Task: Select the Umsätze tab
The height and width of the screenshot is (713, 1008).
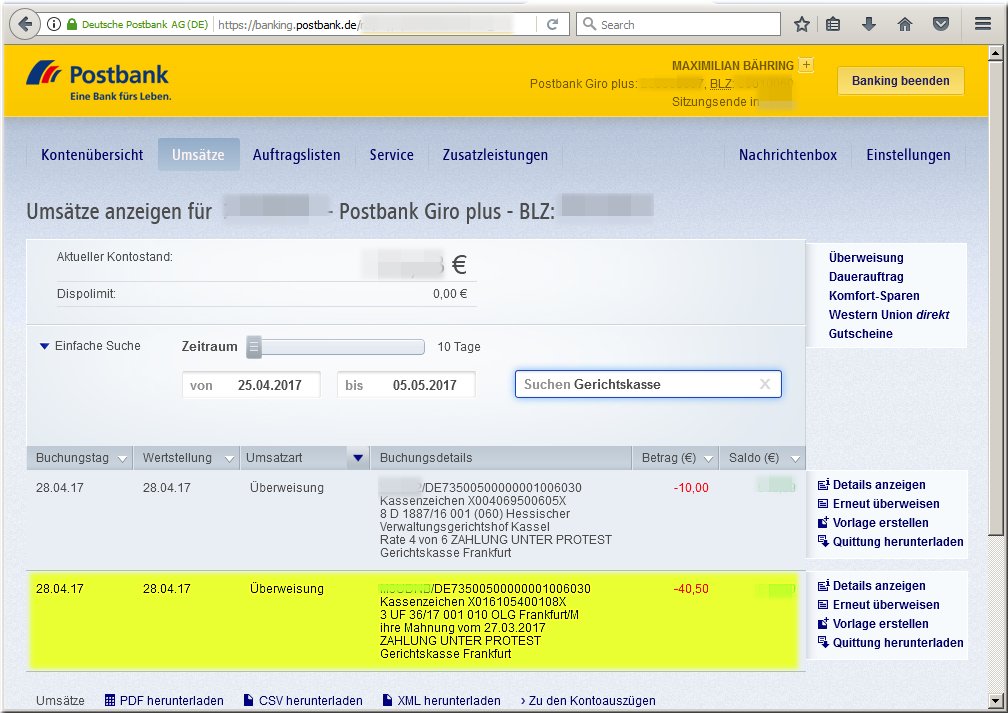Action: pos(198,155)
